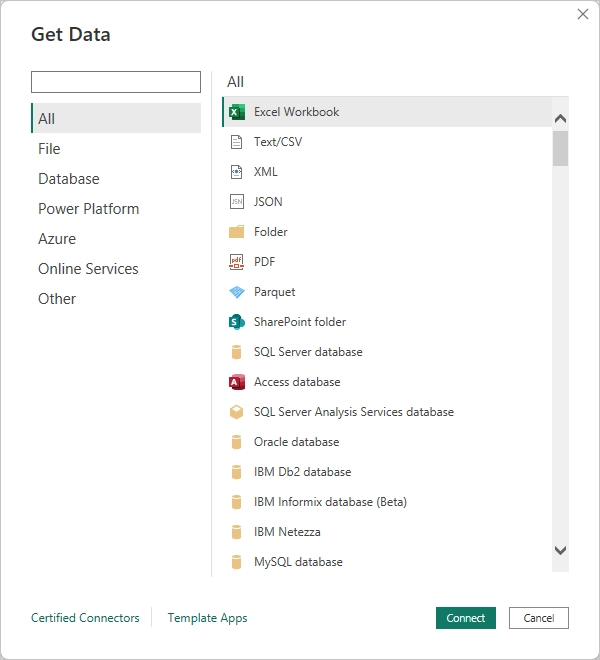Open the Azure category
This screenshot has width=600, height=660.
57,239
